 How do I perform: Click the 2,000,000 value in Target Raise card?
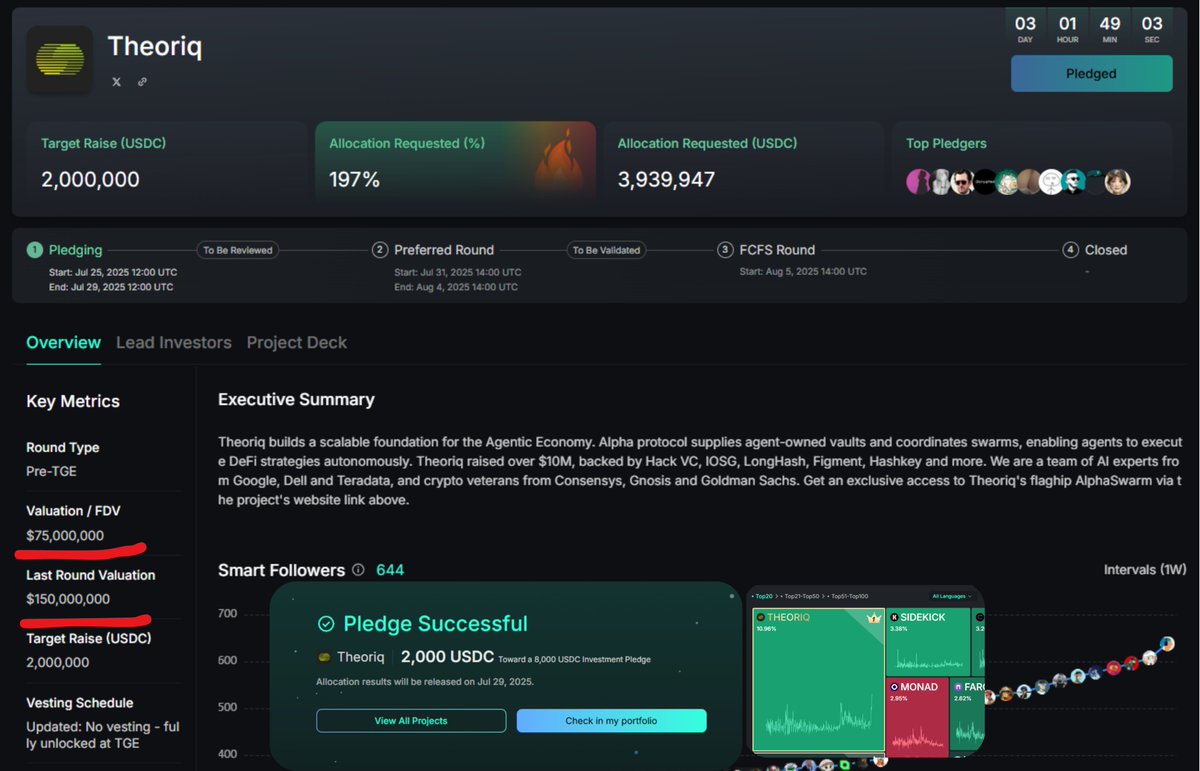[x=90, y=180]
